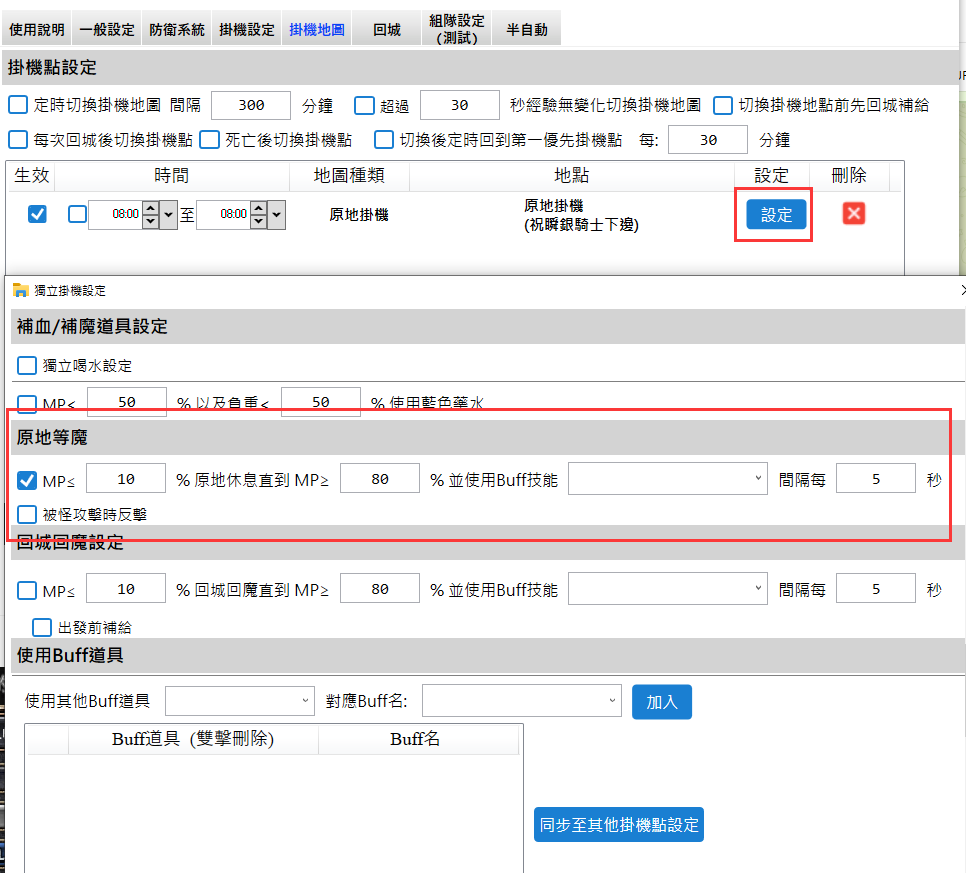Click 間隔每 5 秒 field in 原地等魔
The image size is (966, 873).
[x=875, y=479]
